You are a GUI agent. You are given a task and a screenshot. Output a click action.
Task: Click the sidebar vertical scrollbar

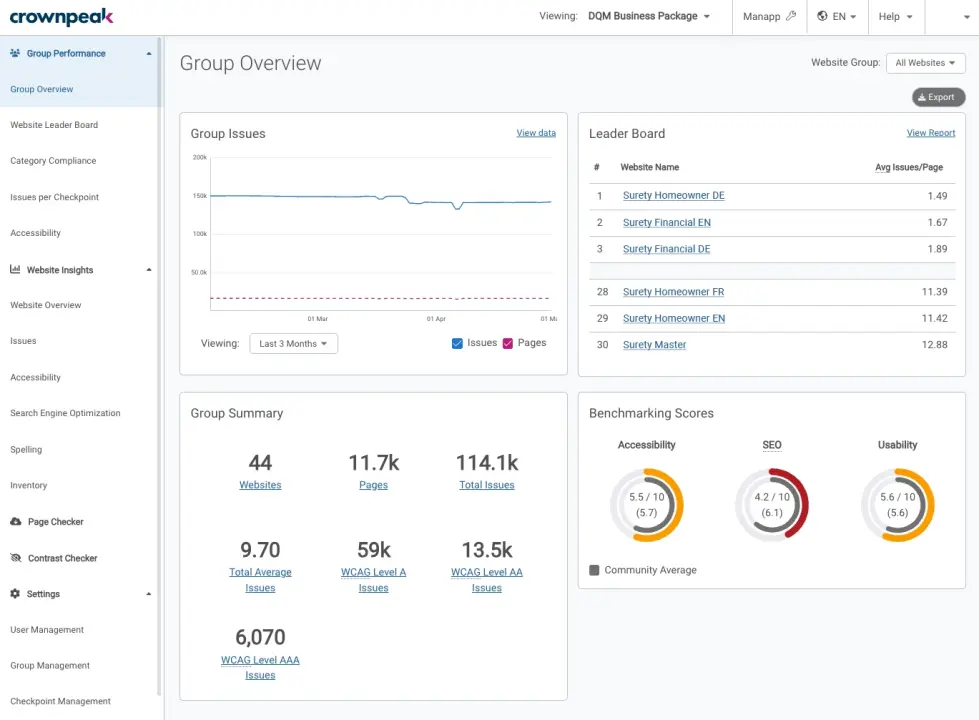click(x=159, y=365)
